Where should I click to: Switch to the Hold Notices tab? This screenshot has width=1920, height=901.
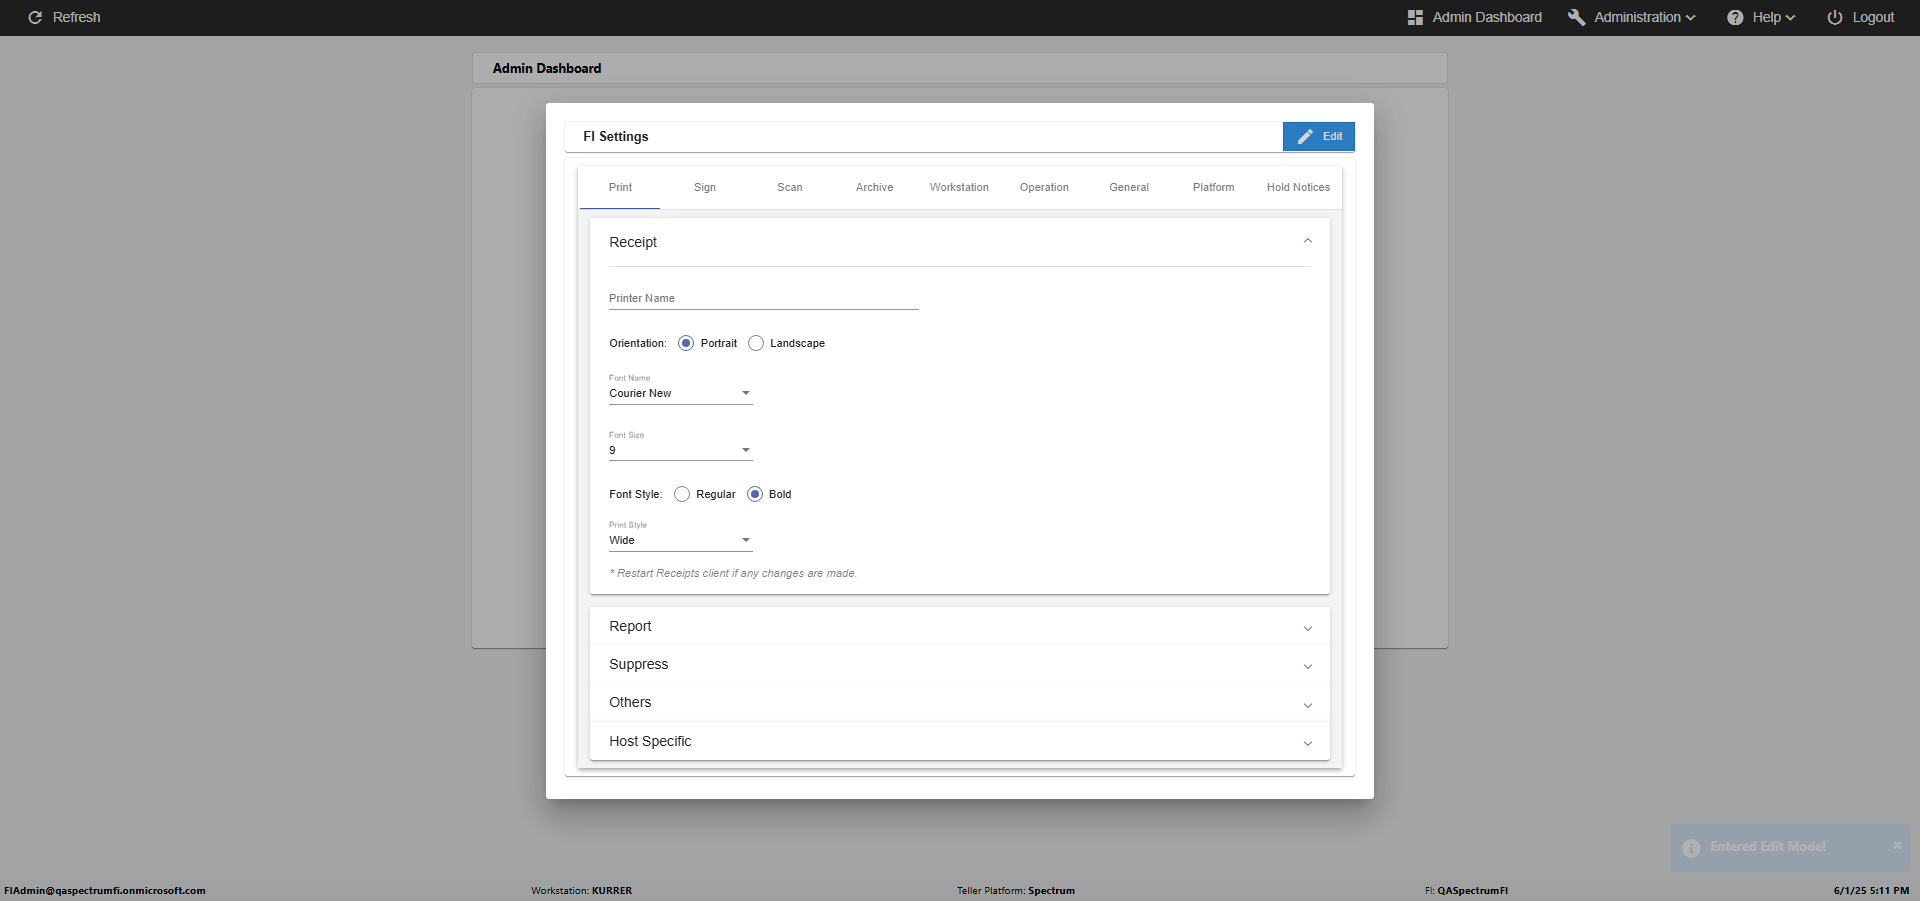[1298, 187]
